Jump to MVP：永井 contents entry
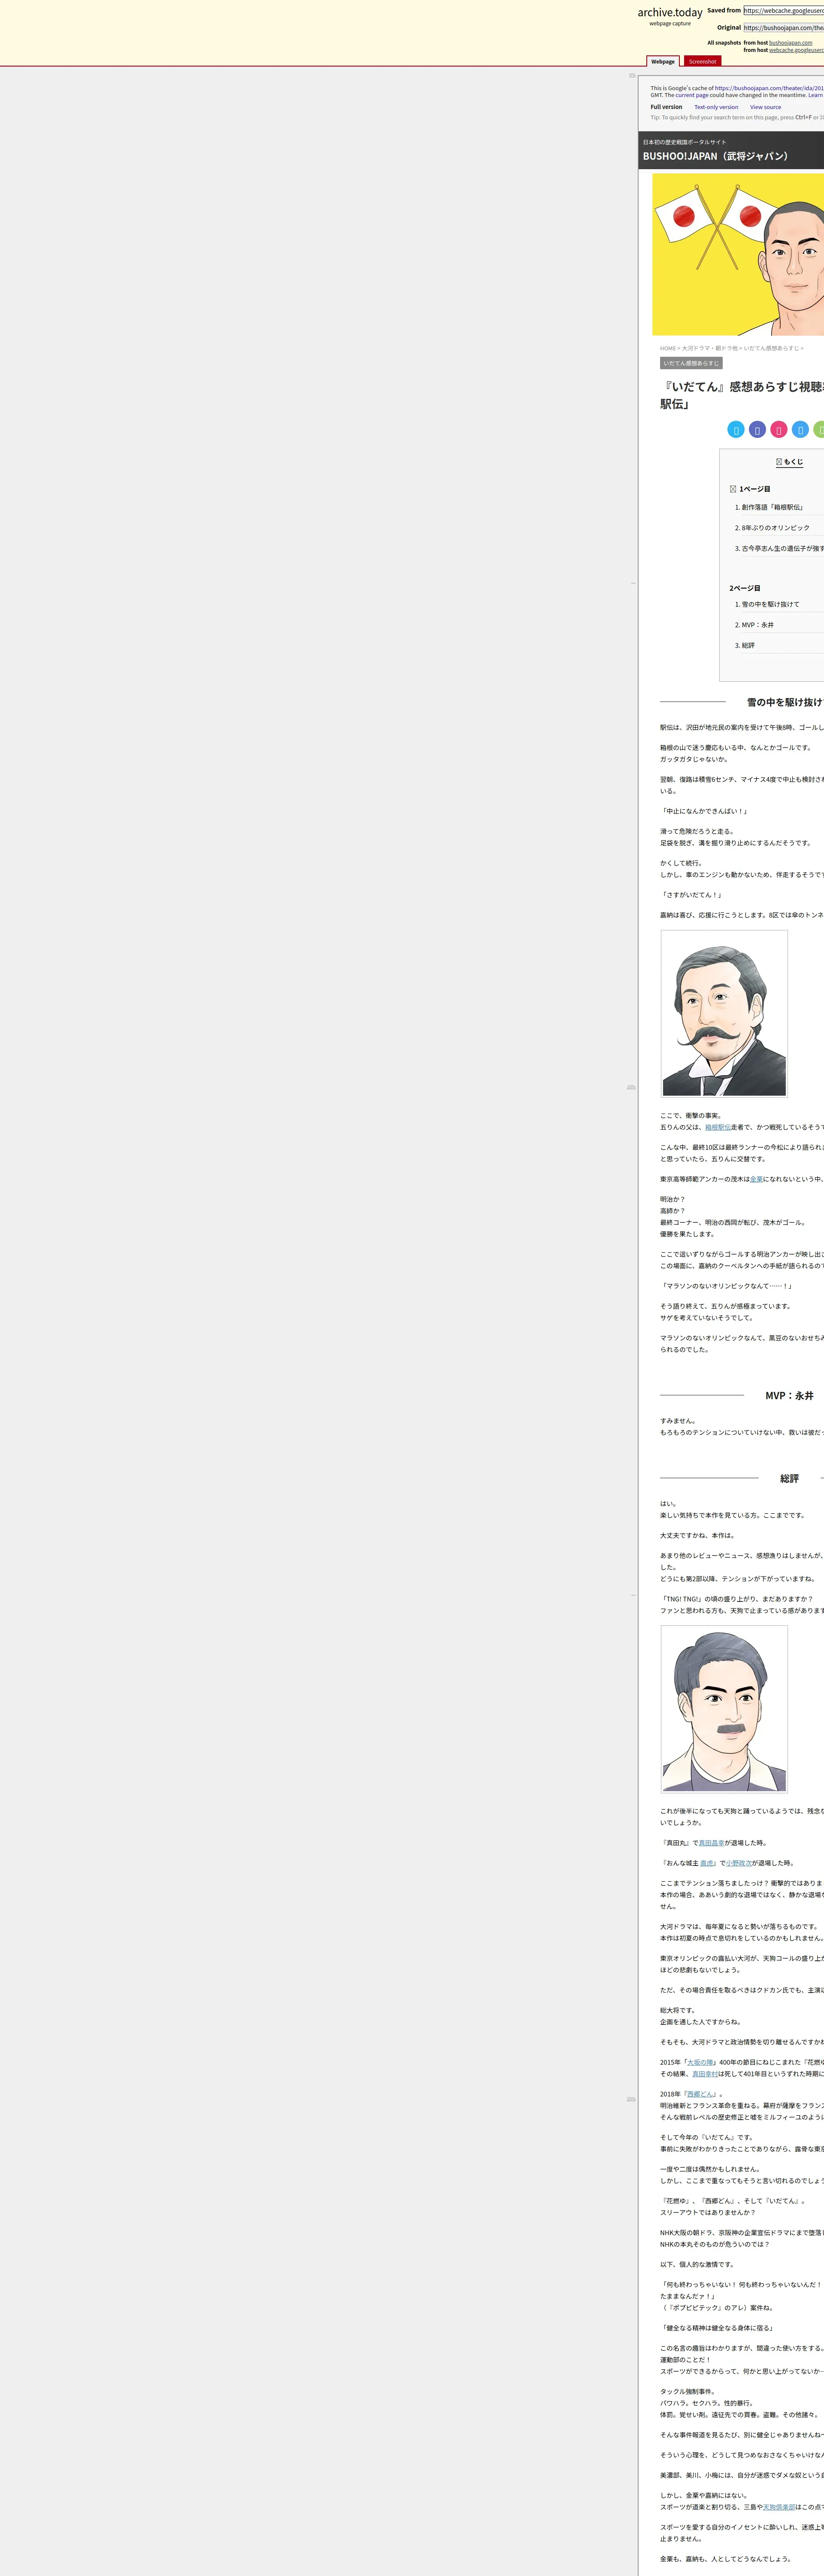 (757, 625)
